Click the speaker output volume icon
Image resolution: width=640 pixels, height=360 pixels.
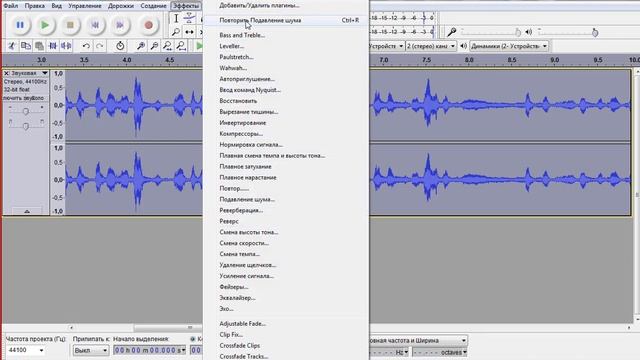coord(529,32)
